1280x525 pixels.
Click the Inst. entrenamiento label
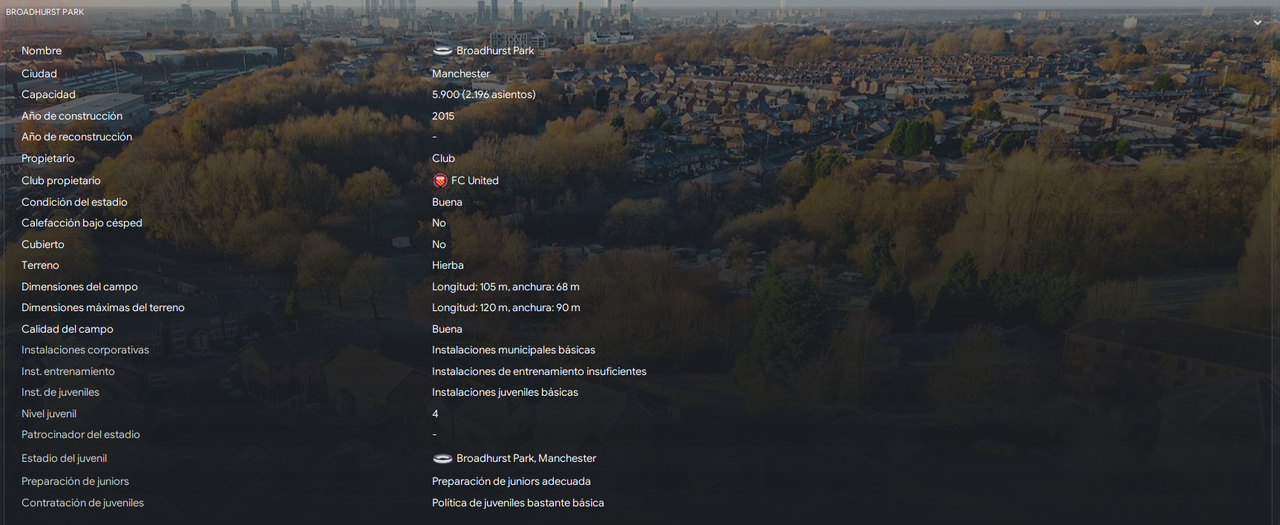coord(68,371)
